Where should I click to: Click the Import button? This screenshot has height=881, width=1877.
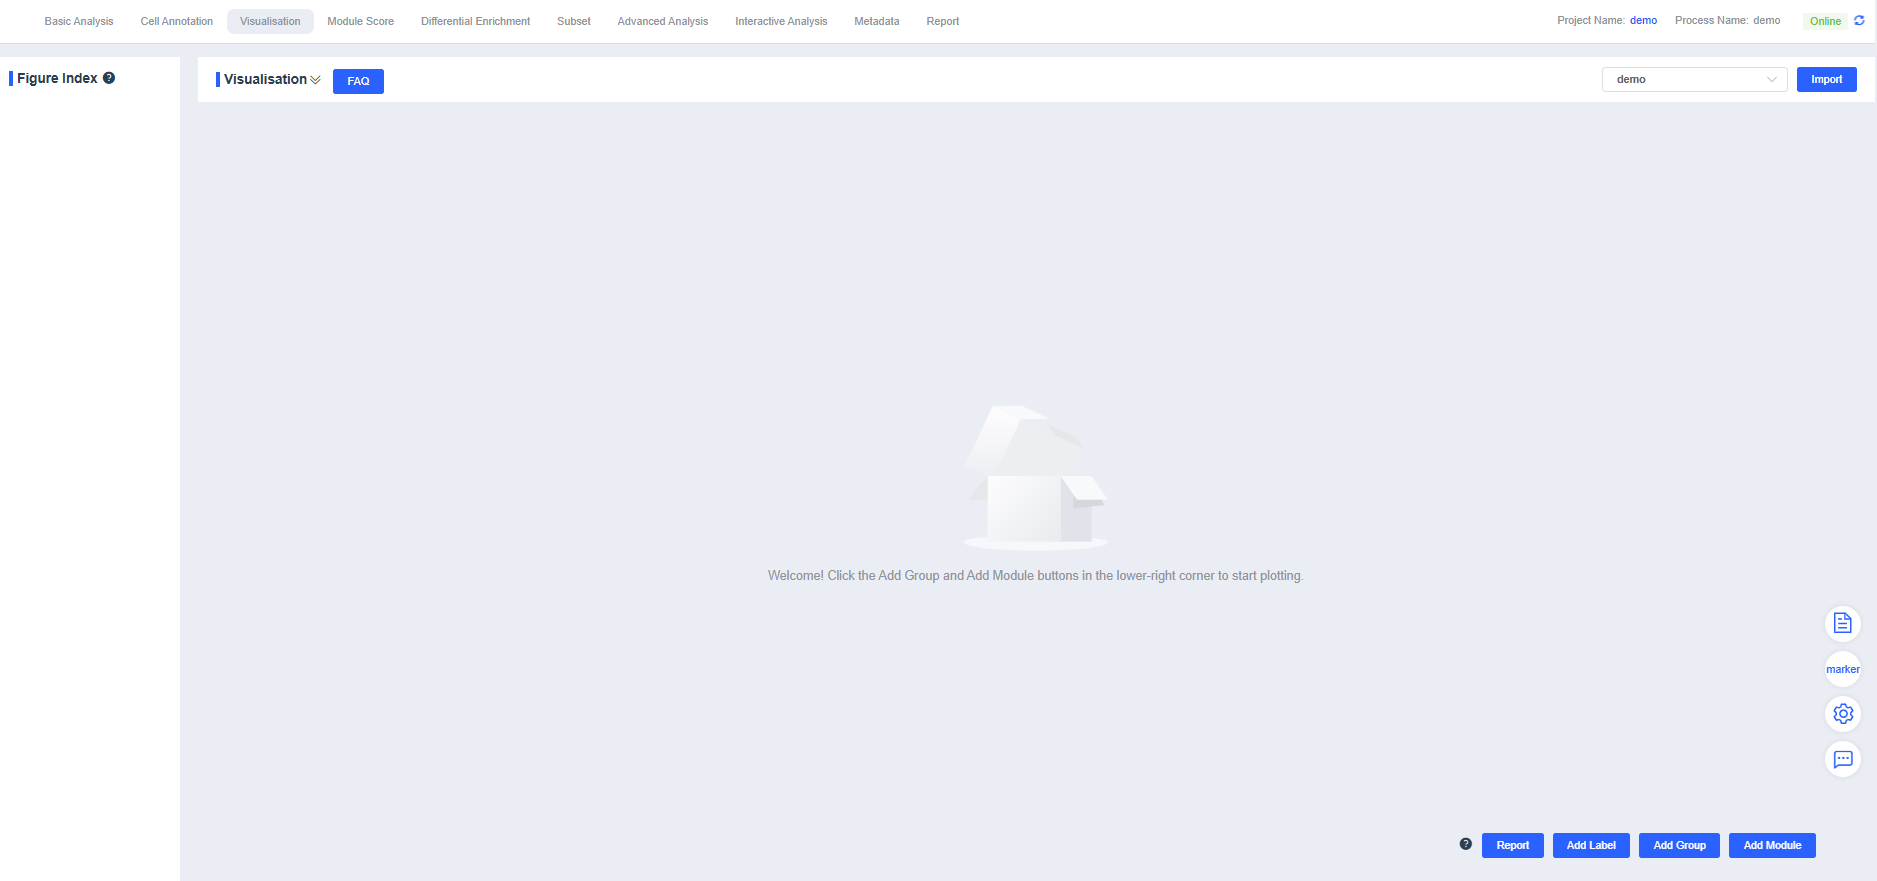[1826, 79]
